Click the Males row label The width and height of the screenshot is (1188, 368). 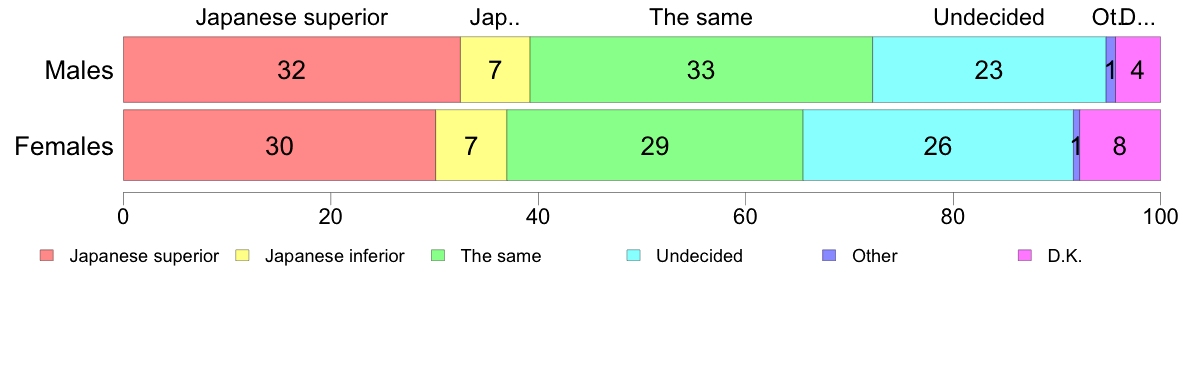pyautogui.click(x=79, y=70)
